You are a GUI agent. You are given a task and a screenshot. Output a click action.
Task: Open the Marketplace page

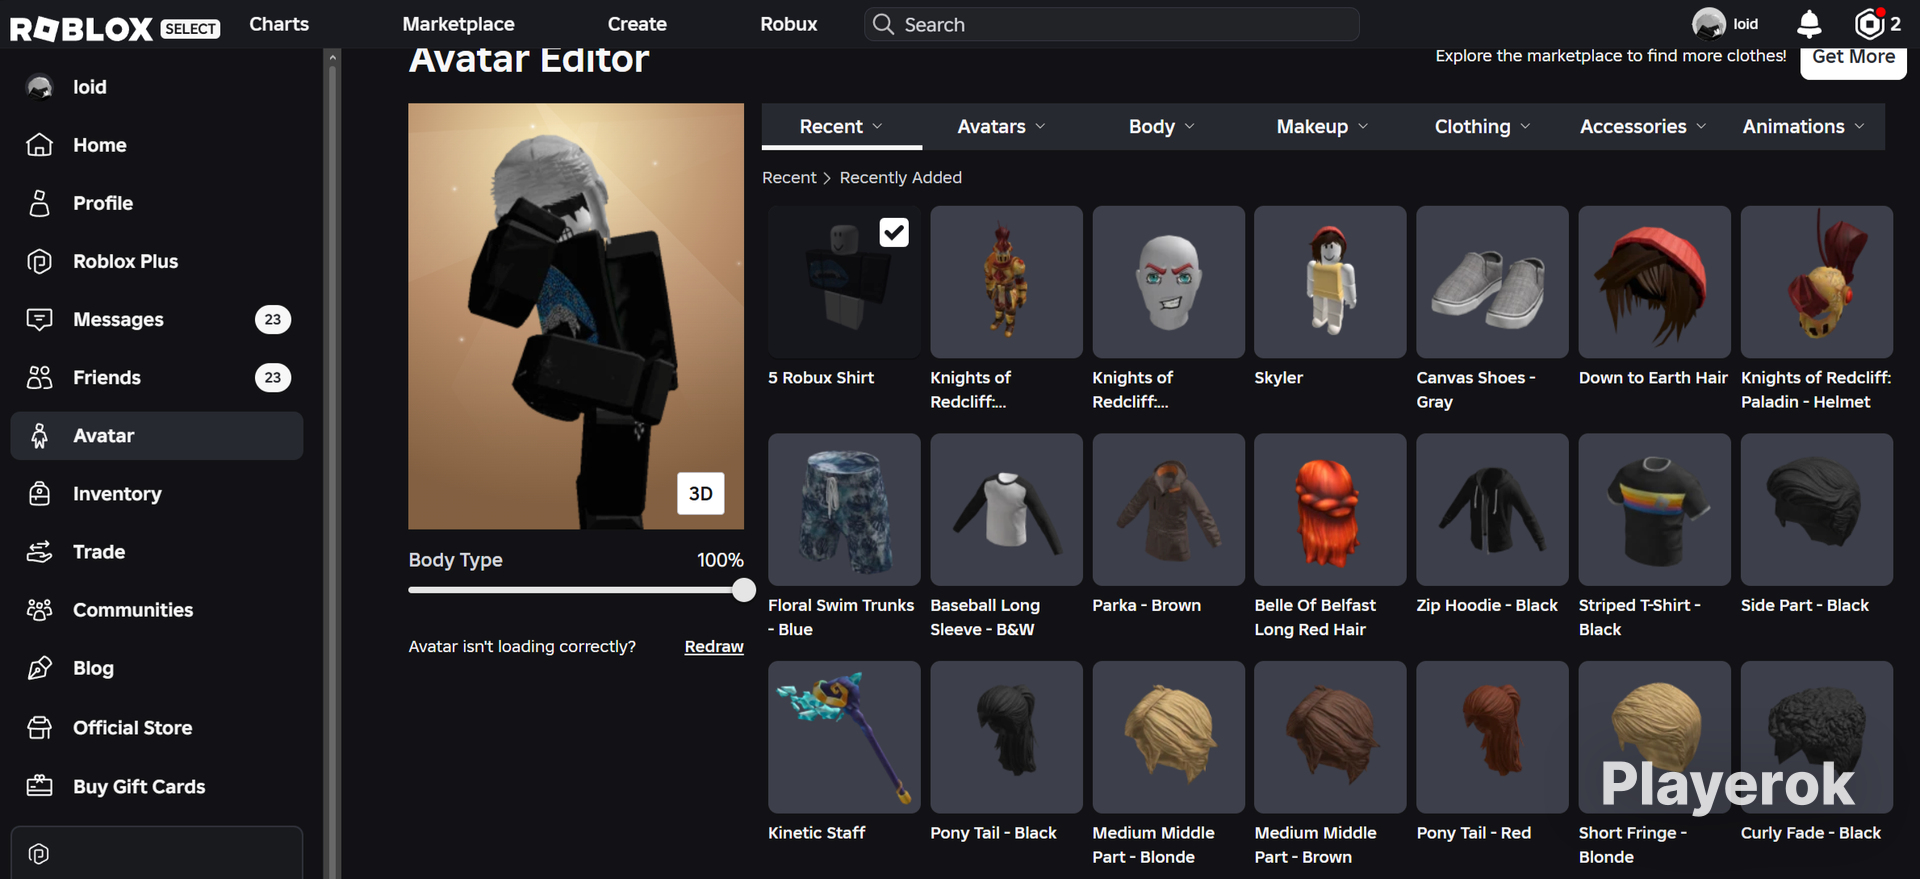click(x=458, y=24)
